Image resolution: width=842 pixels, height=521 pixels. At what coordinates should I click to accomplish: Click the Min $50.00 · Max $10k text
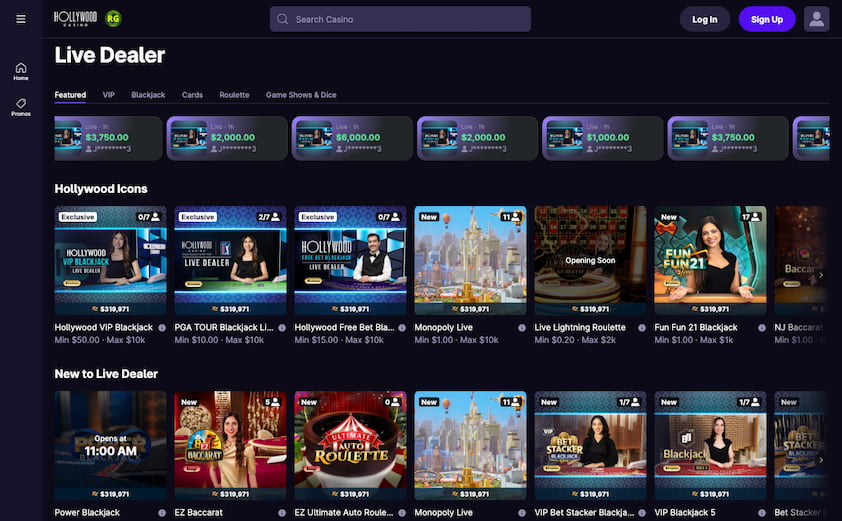point(100,340)
